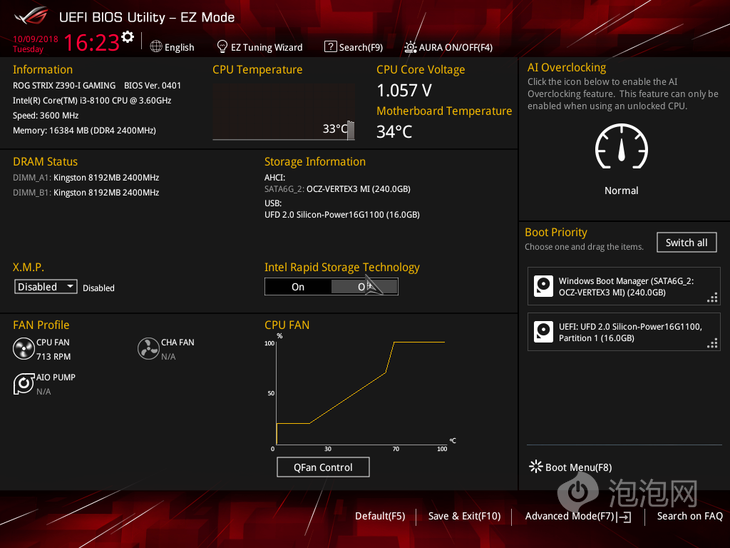Click the 16:23 clock time

point(92,43)
